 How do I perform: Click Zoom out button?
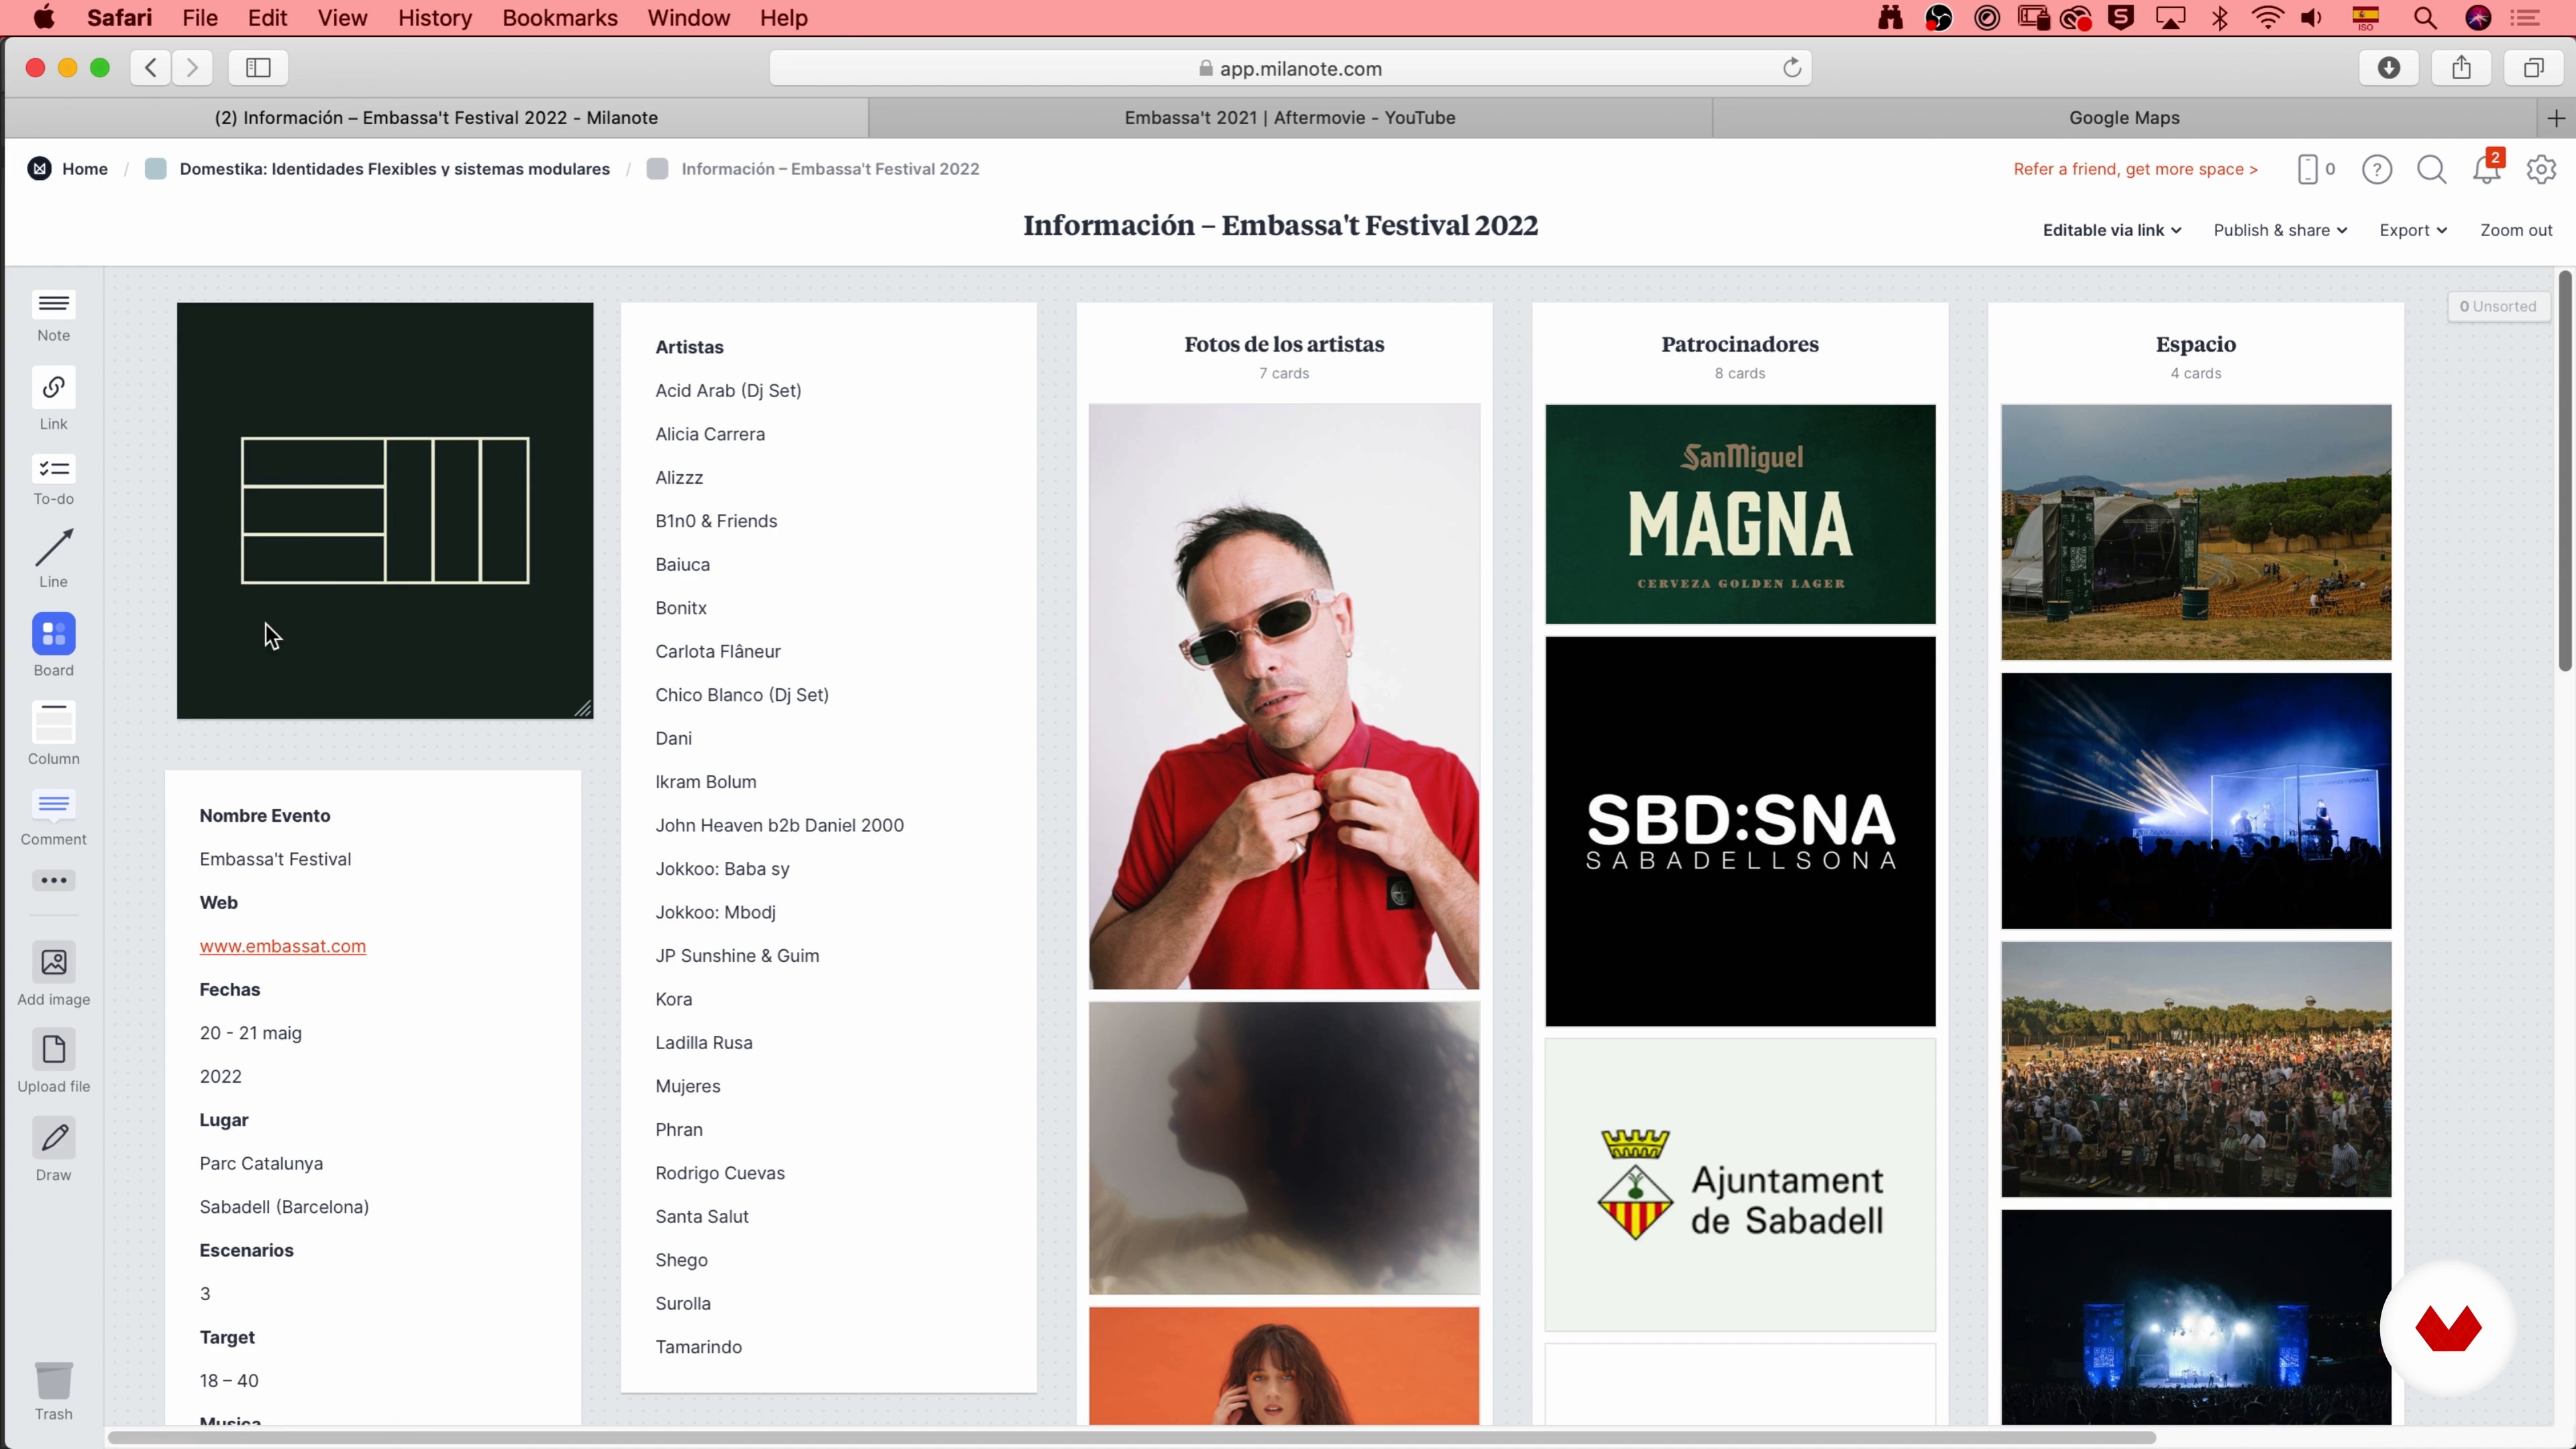coord(2516,230)
